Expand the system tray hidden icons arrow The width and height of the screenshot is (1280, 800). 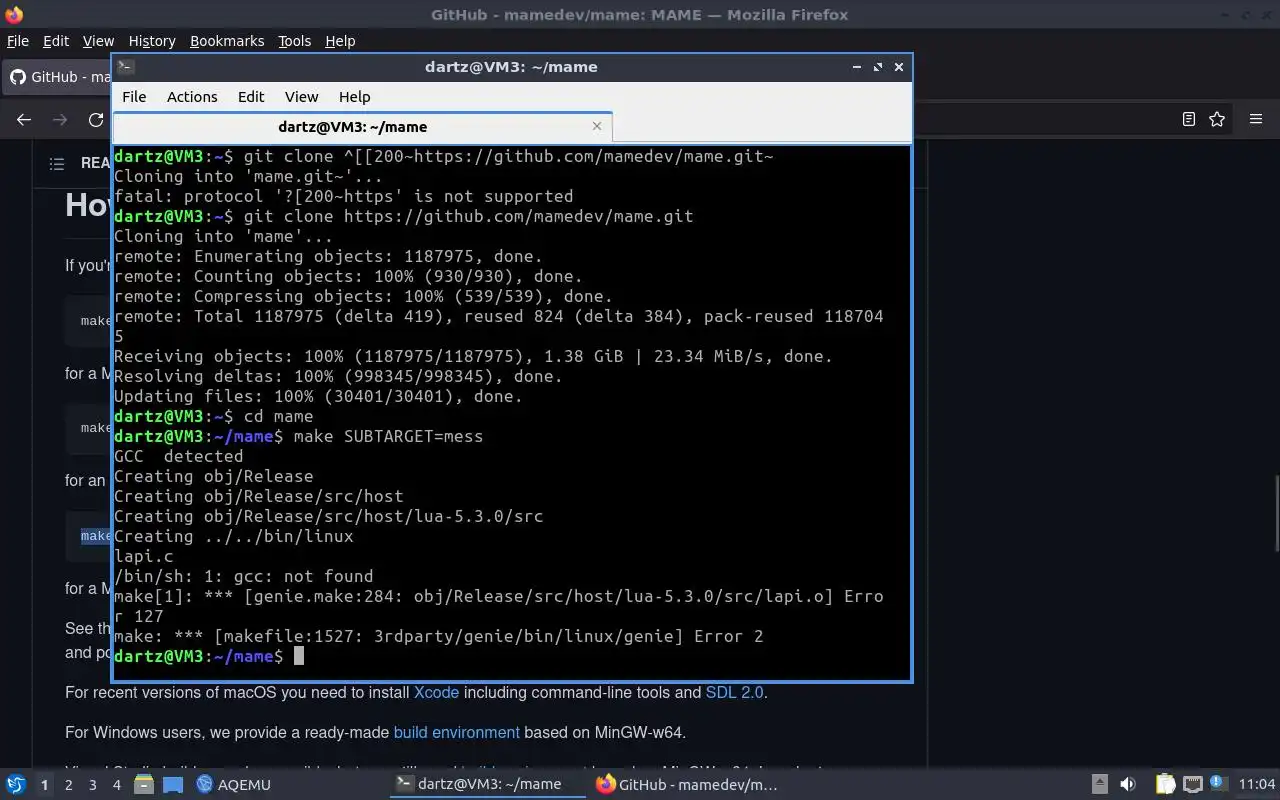(1099, 784)
